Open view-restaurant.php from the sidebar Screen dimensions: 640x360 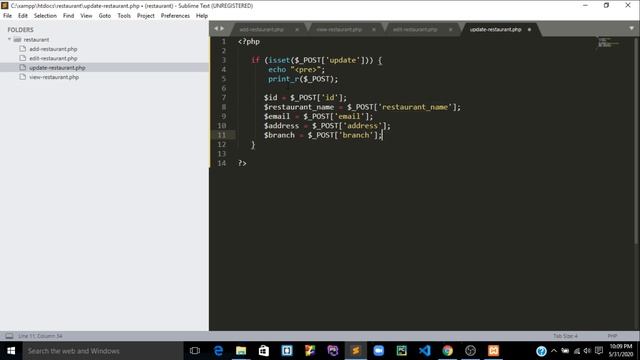[54, 77]
